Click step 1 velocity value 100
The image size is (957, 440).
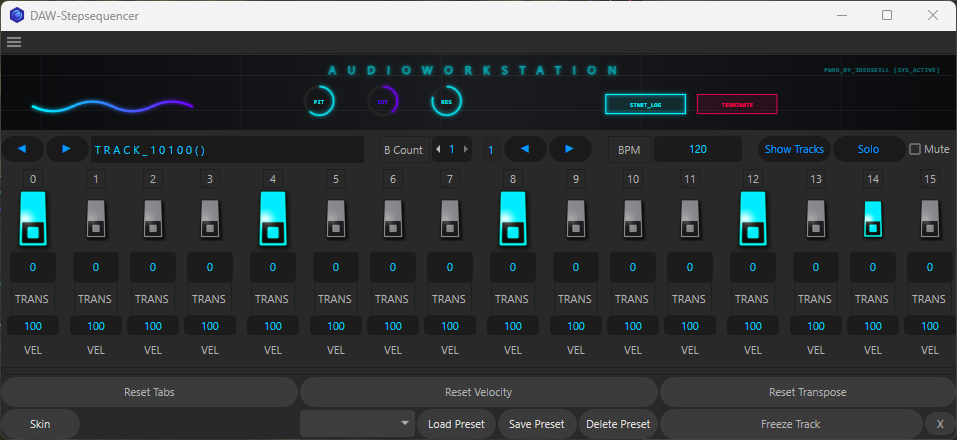pos(96,326)
